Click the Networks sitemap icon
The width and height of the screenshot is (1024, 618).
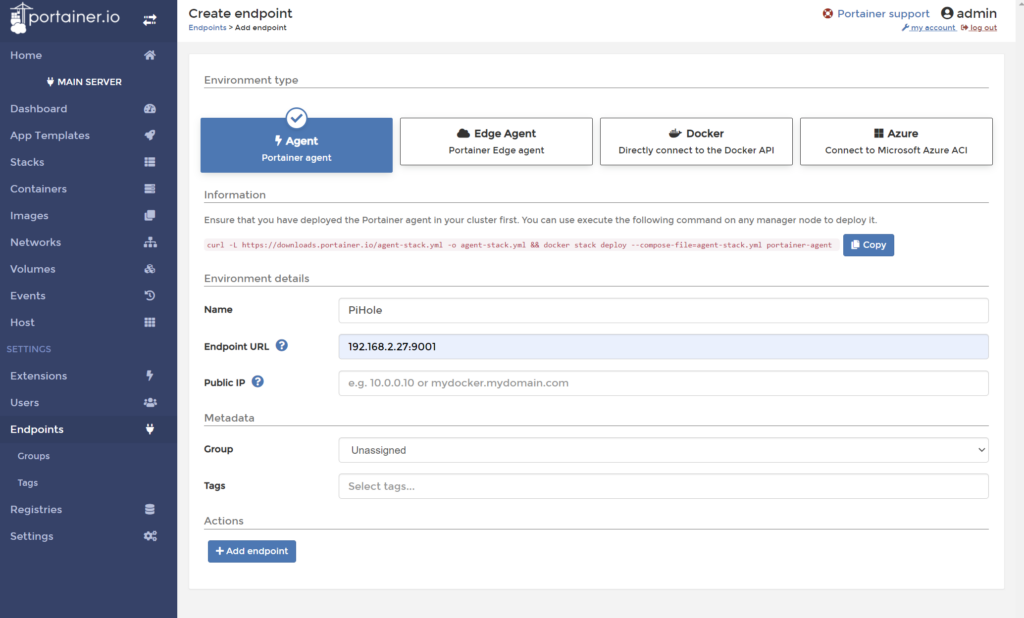(150, 242)
